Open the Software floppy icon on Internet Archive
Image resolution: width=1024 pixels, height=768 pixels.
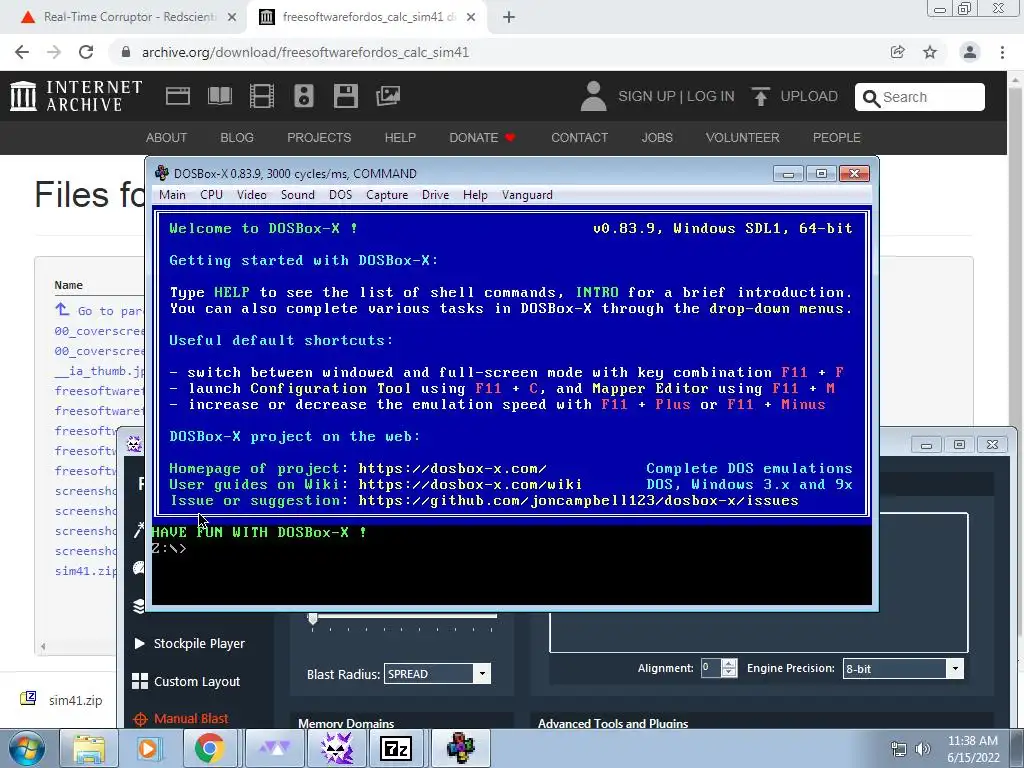(x=345, y=96)
